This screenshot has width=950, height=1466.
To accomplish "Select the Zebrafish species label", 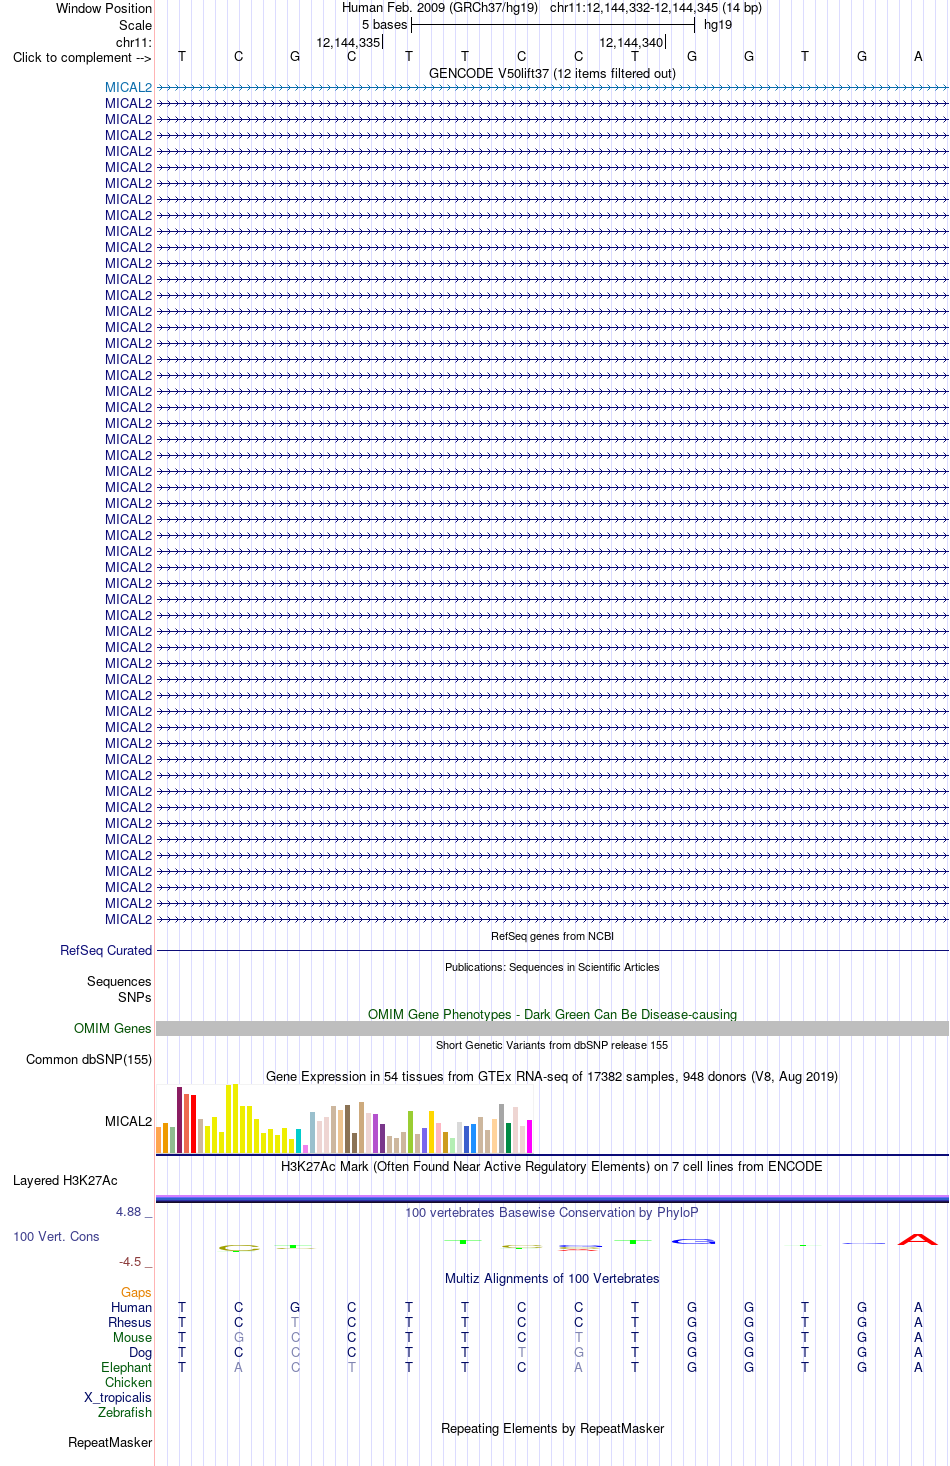I will (x=125, y=1412).
